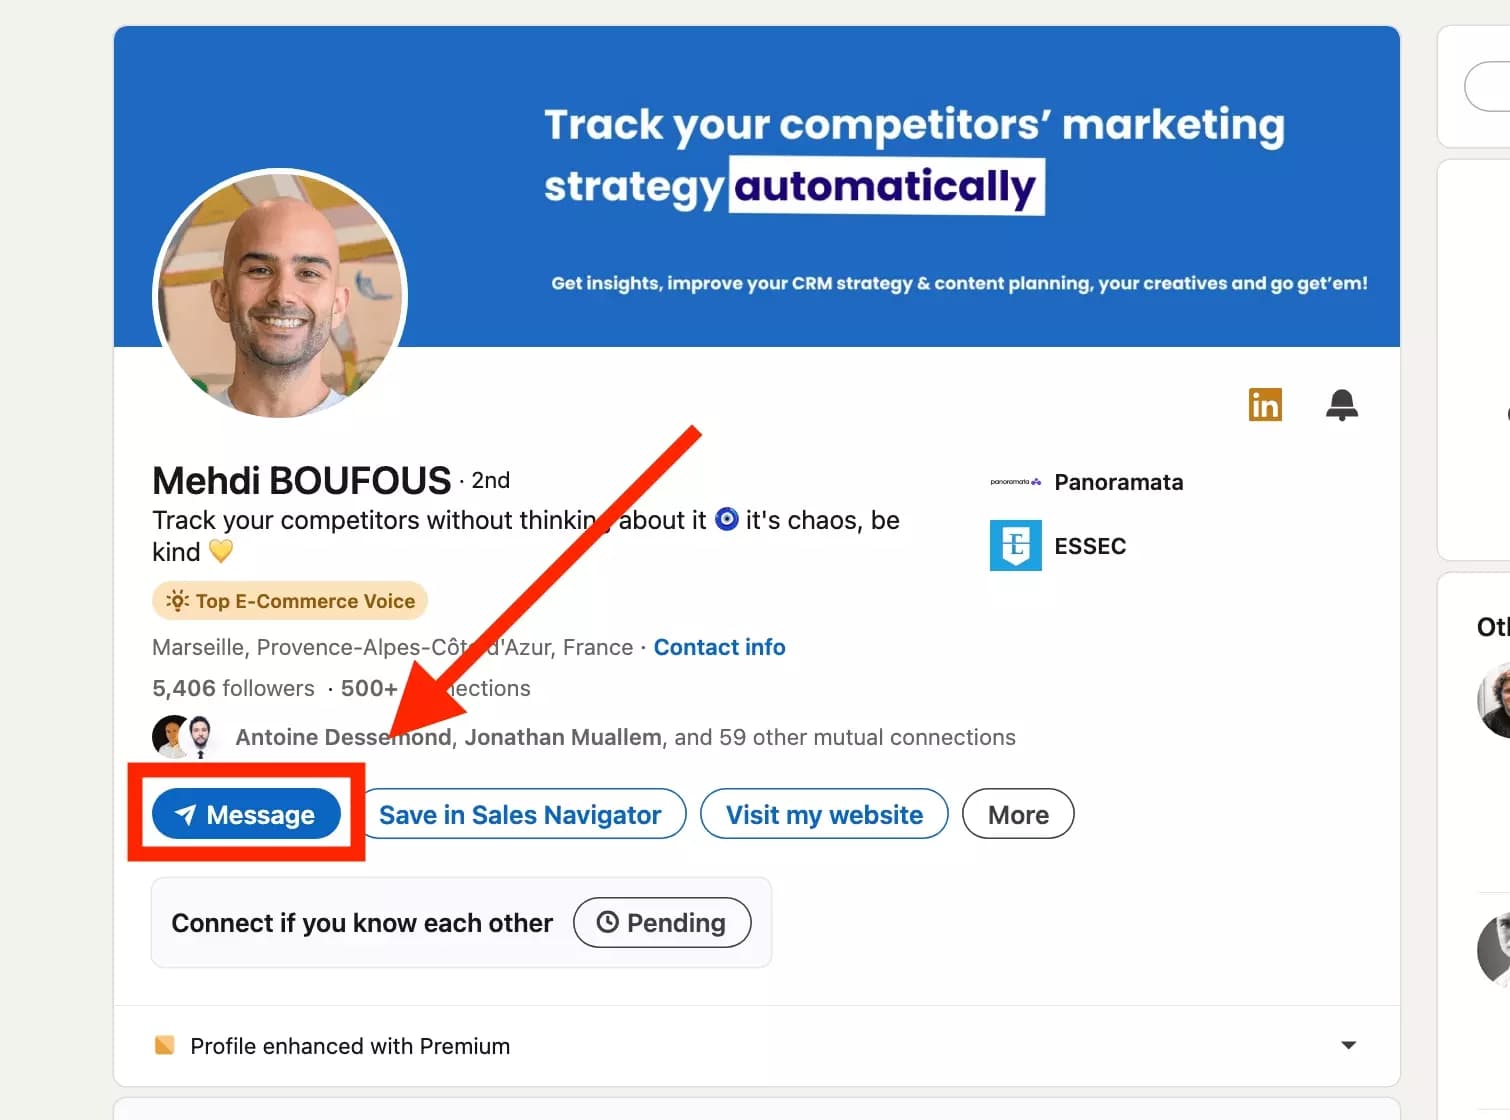Click the ESSEC school logo
This screenshot has width=1510, height=1120.
pyautogui.click(x=1016, y=545)
